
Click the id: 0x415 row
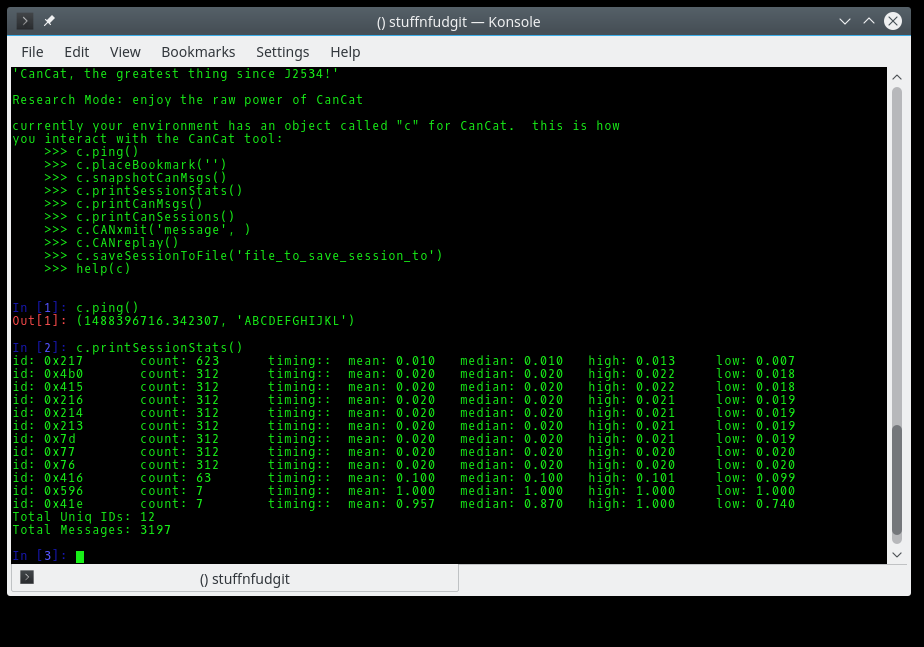(x=404, y=387)
